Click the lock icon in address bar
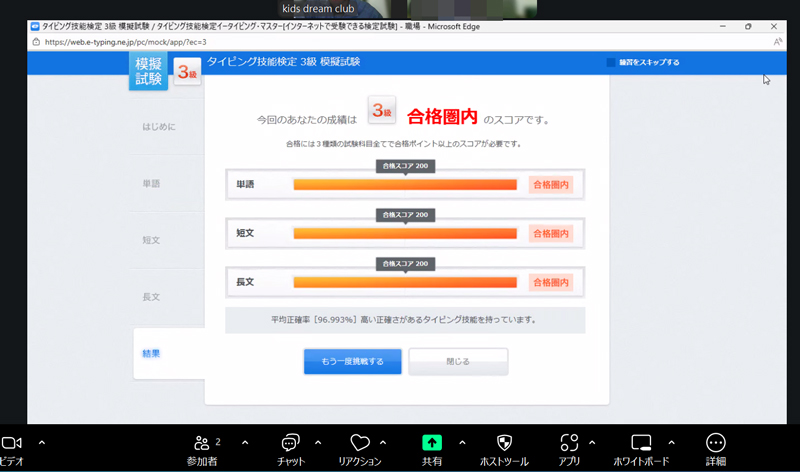 [x=36, y=42]
